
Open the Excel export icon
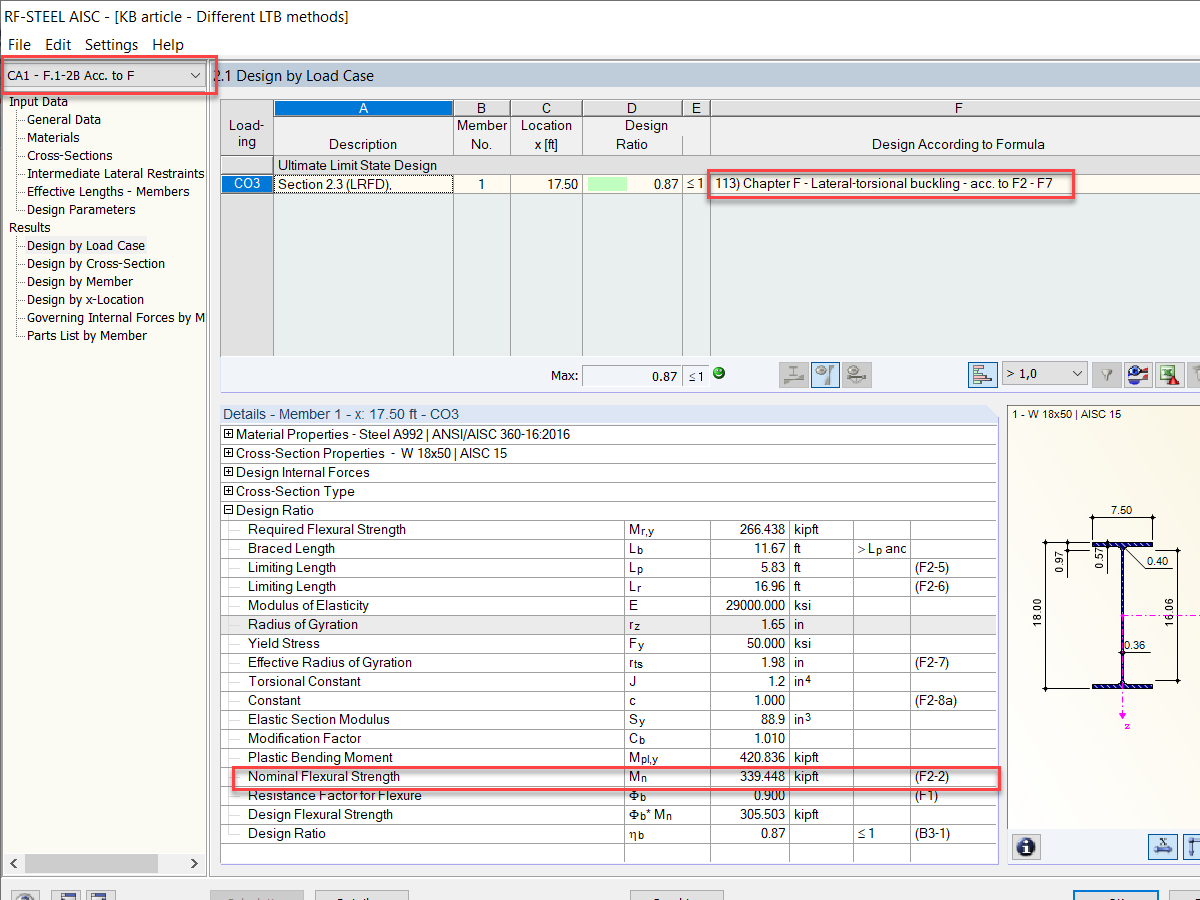point(1169,374)
